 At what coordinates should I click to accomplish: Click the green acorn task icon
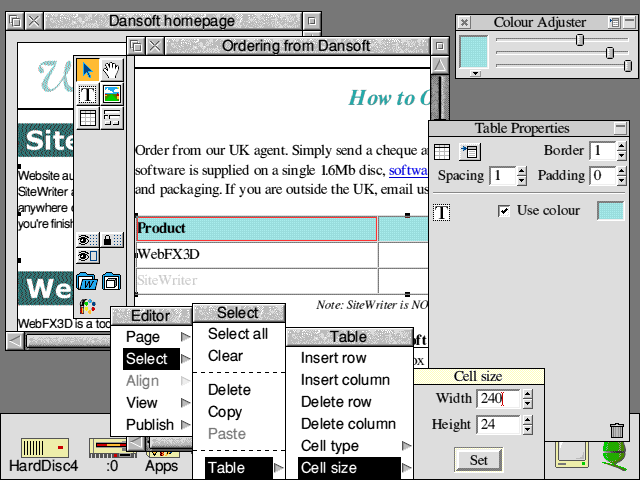614,456
